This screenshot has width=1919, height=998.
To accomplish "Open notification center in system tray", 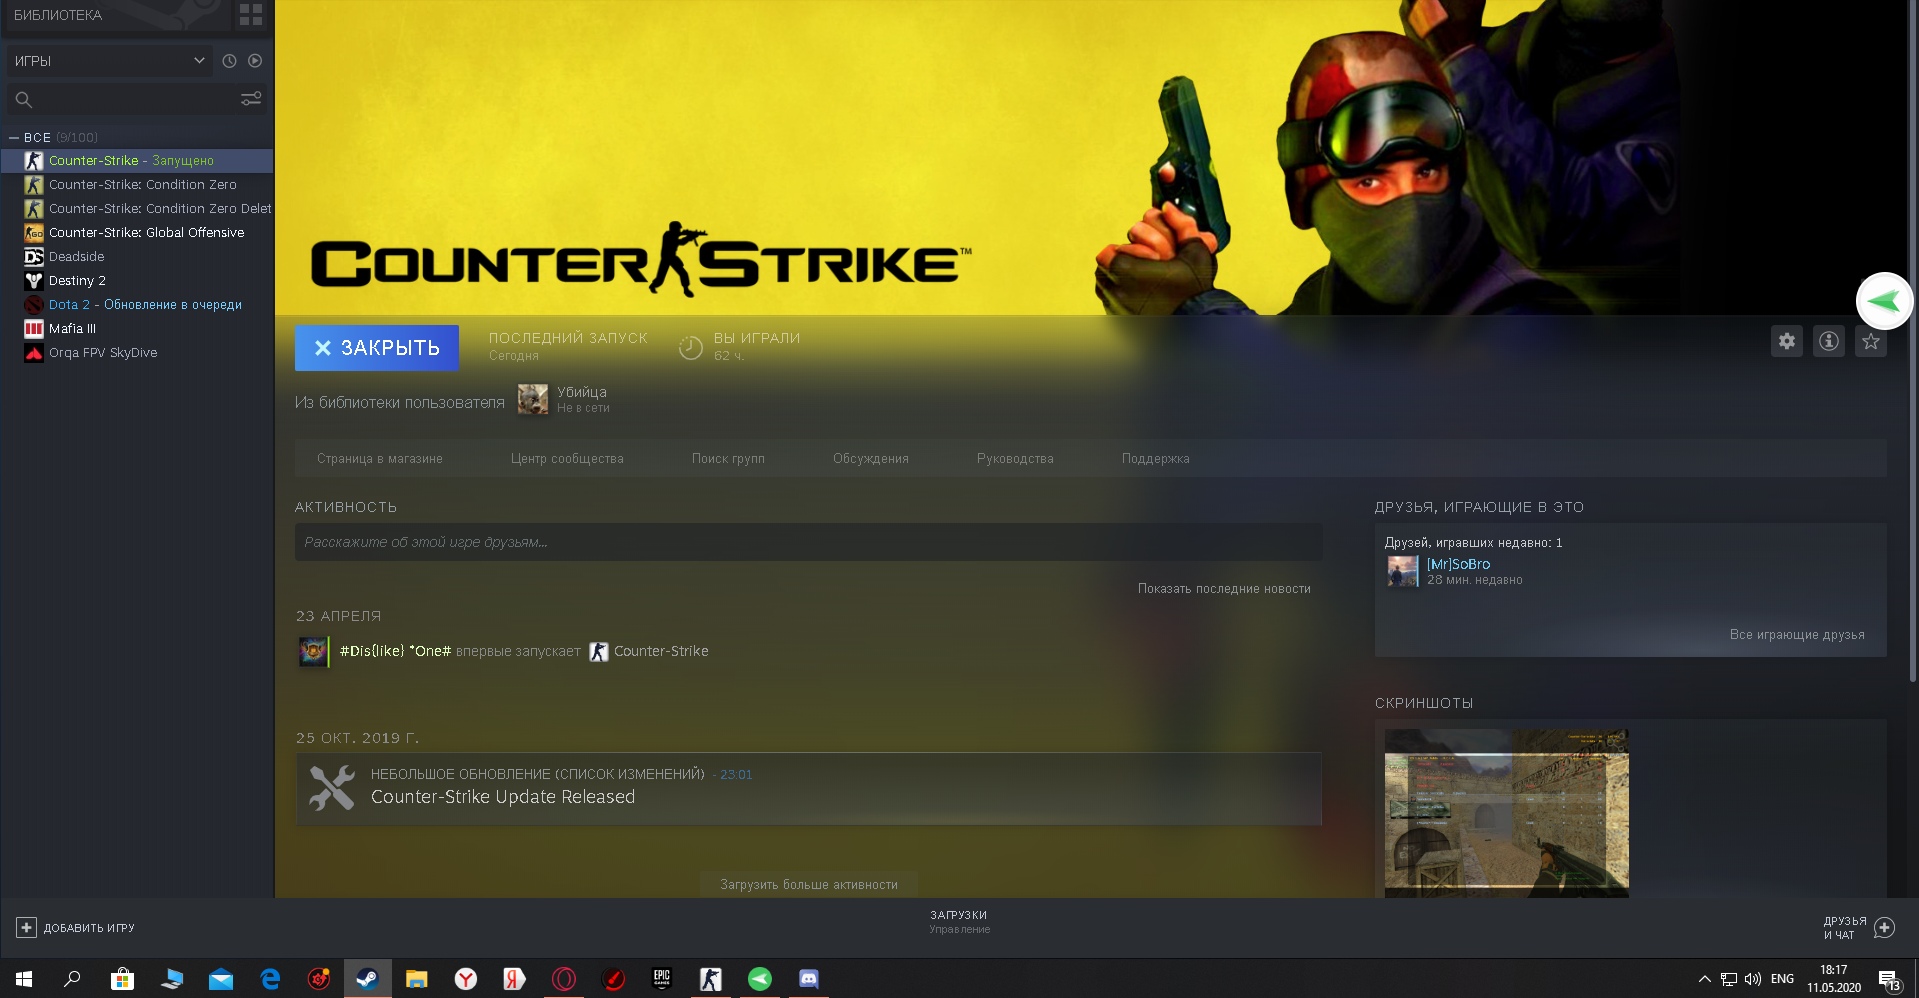I will (1889, 980).
